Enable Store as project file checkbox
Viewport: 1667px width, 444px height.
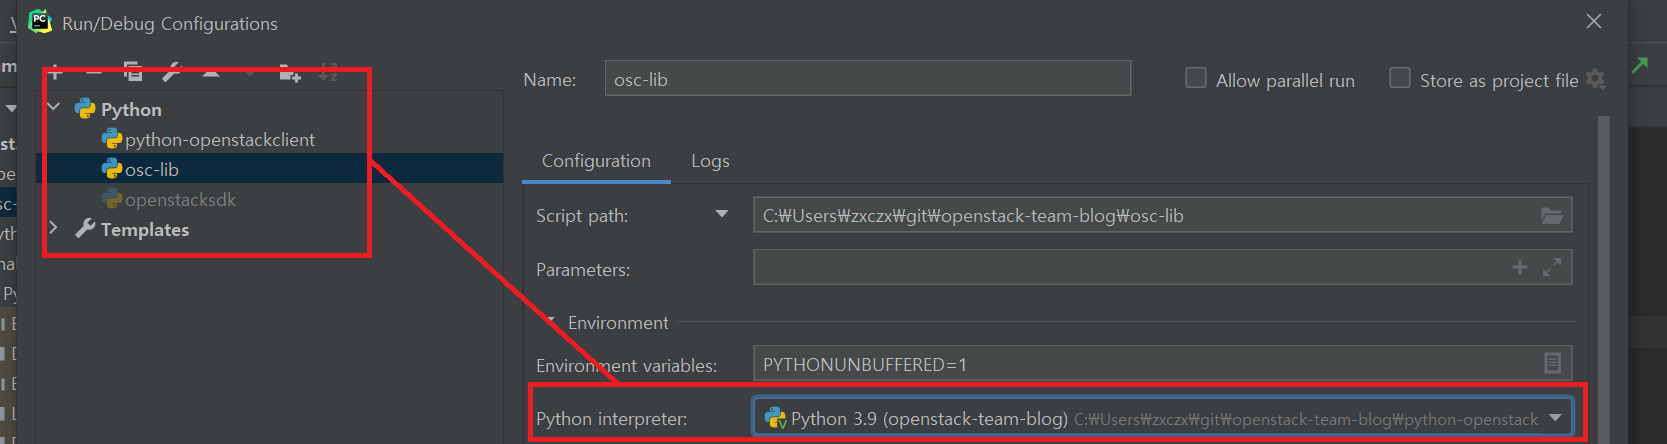click(x=1400, y=78)
